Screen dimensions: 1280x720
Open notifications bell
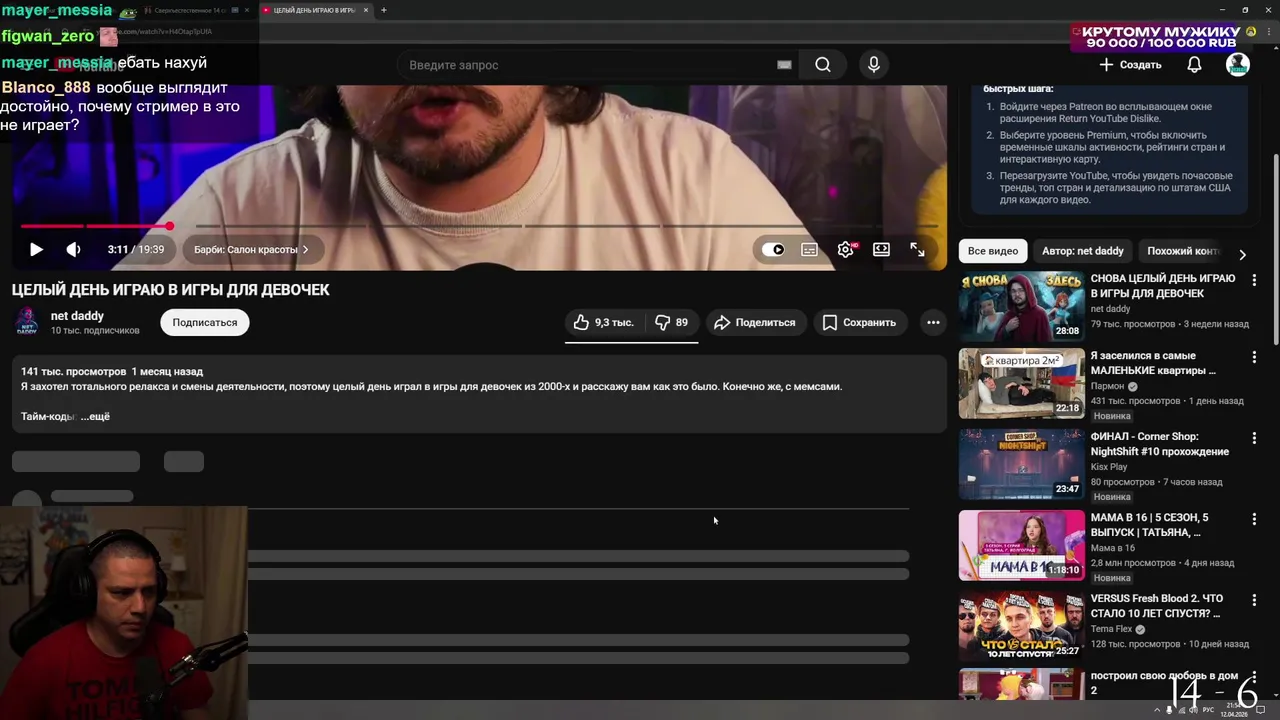(x=1194, y=65)
